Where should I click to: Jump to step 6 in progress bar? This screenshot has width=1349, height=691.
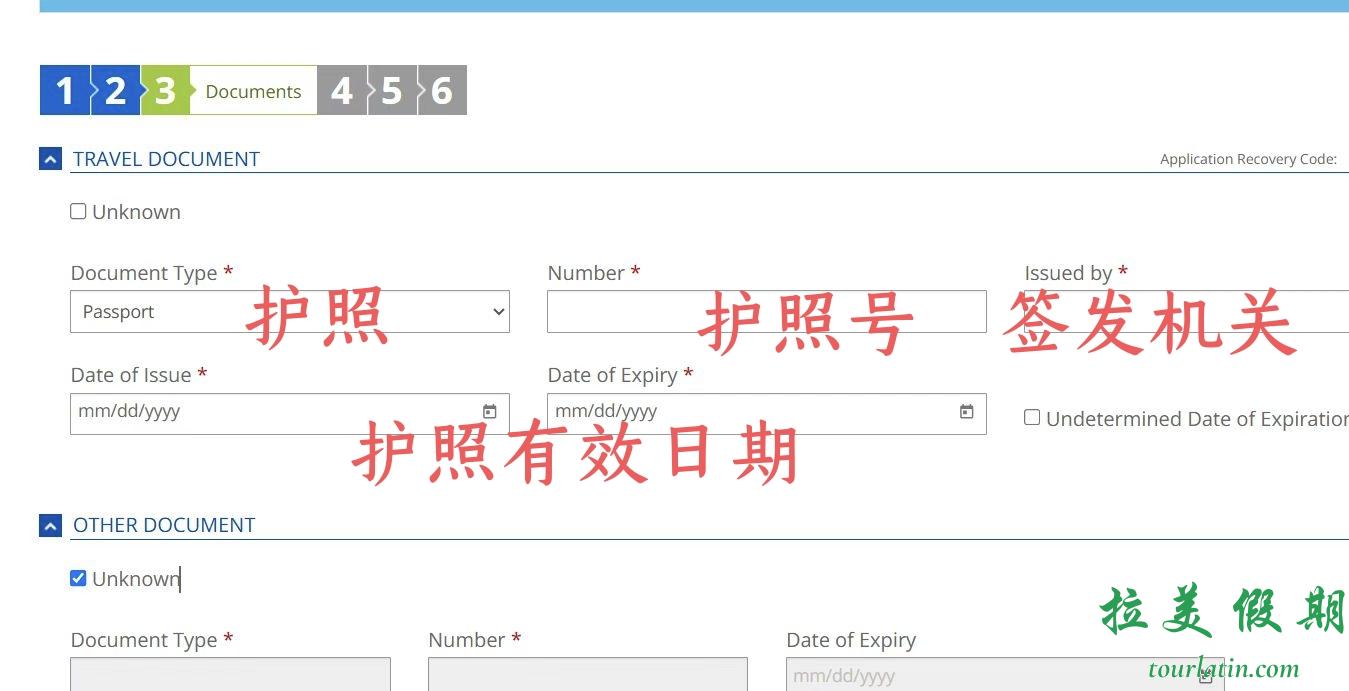(442, 91)
